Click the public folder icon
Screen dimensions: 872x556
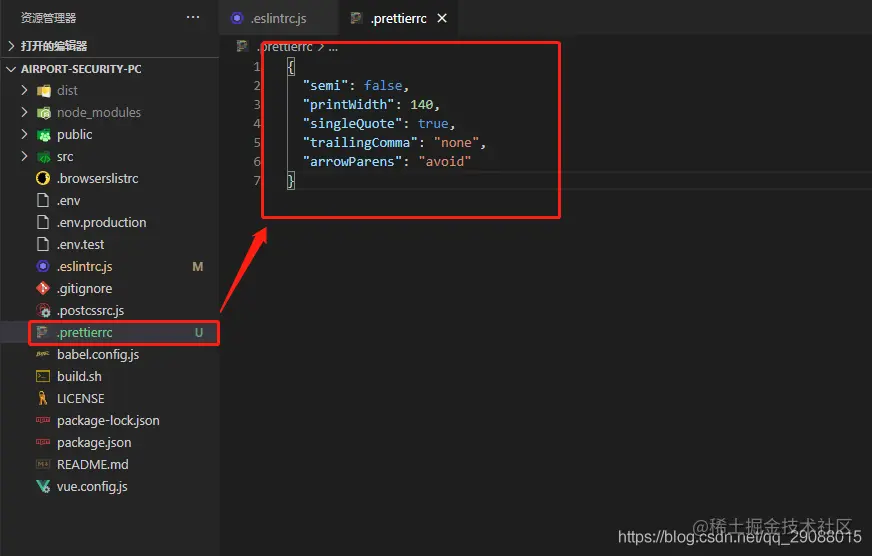tap(43, 135)
